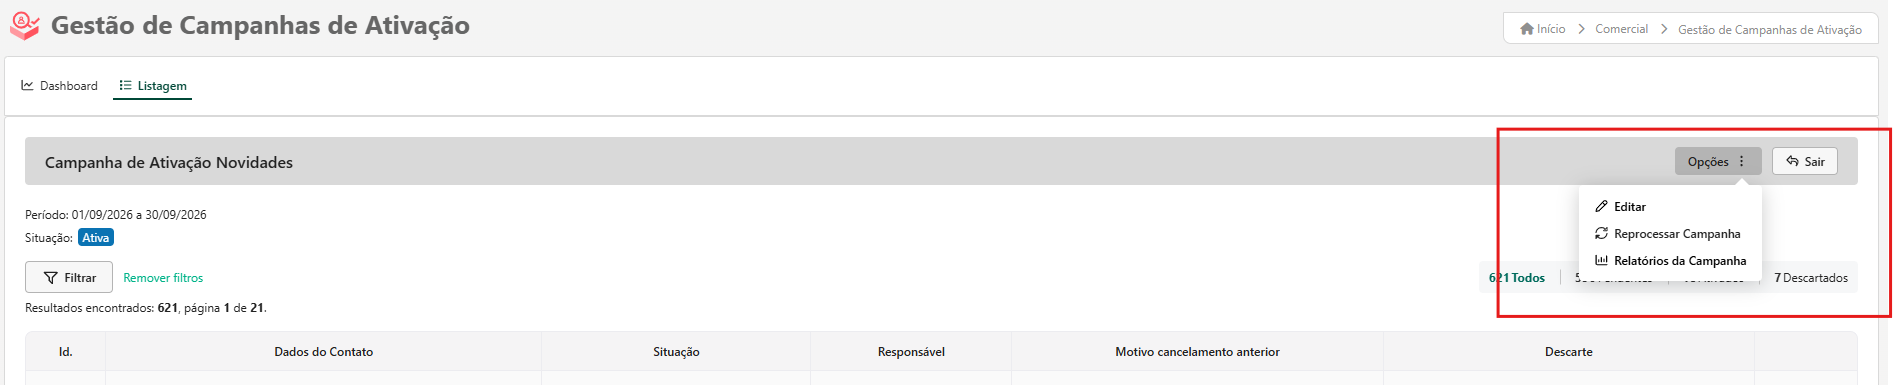
Task: Click the Situação column header
Action: (676, 352)
